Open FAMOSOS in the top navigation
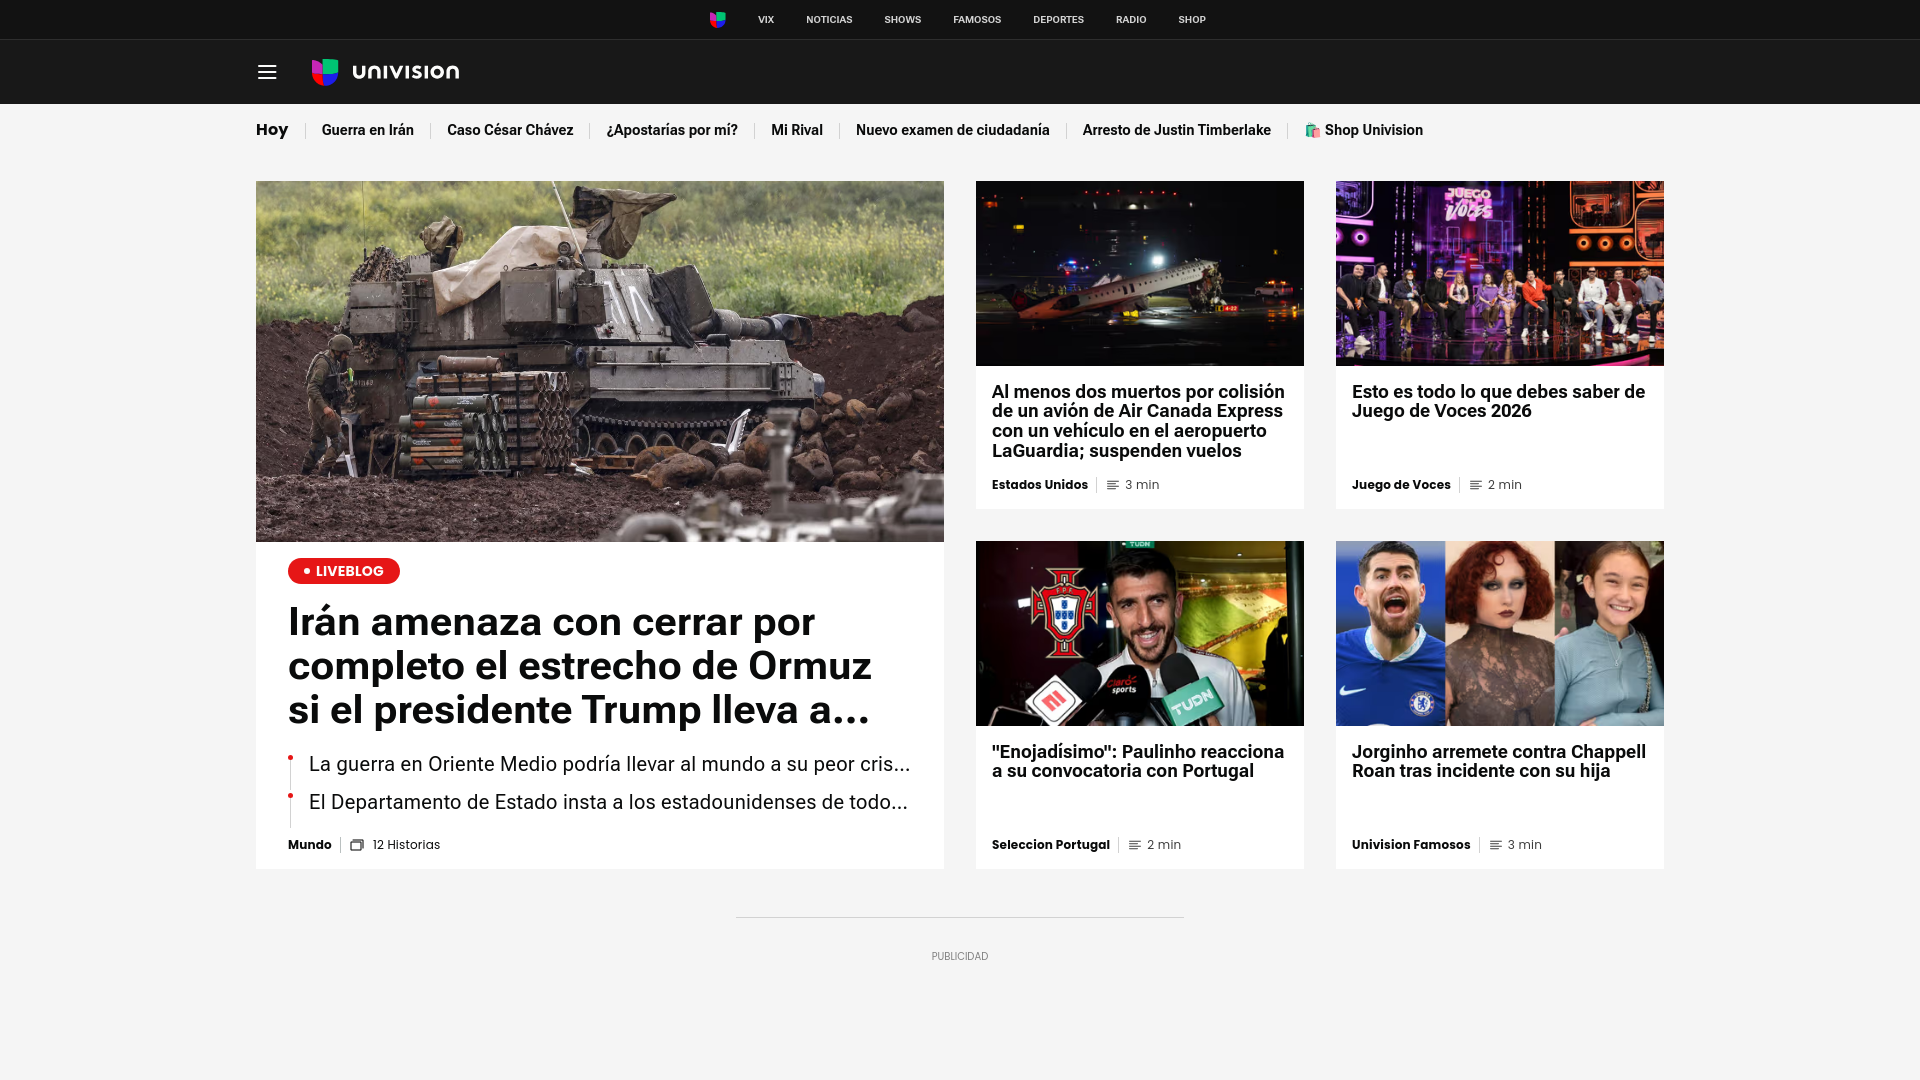This screenshot has height=1080, width=1920. [x=977, y=20]
